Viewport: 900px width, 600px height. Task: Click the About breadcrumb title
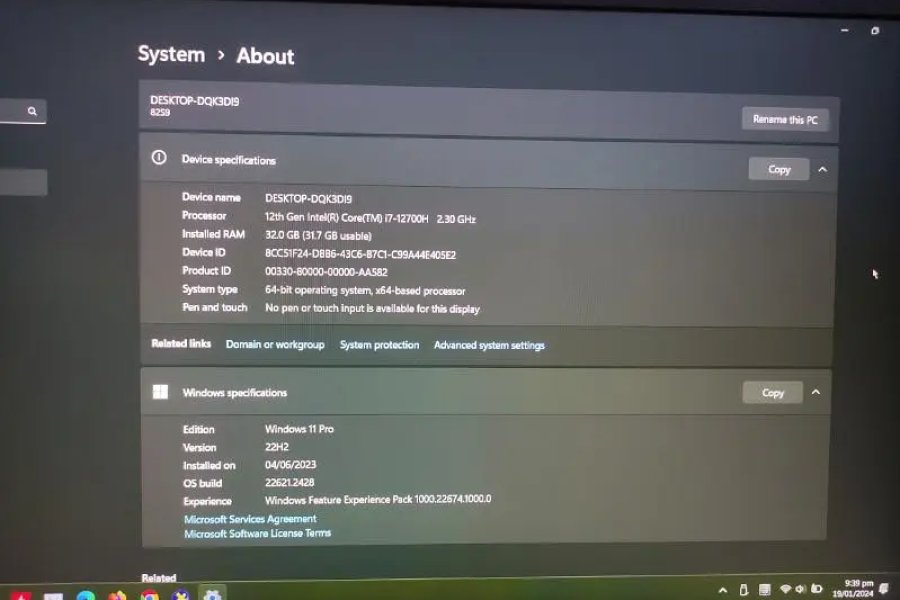(265, 56)
